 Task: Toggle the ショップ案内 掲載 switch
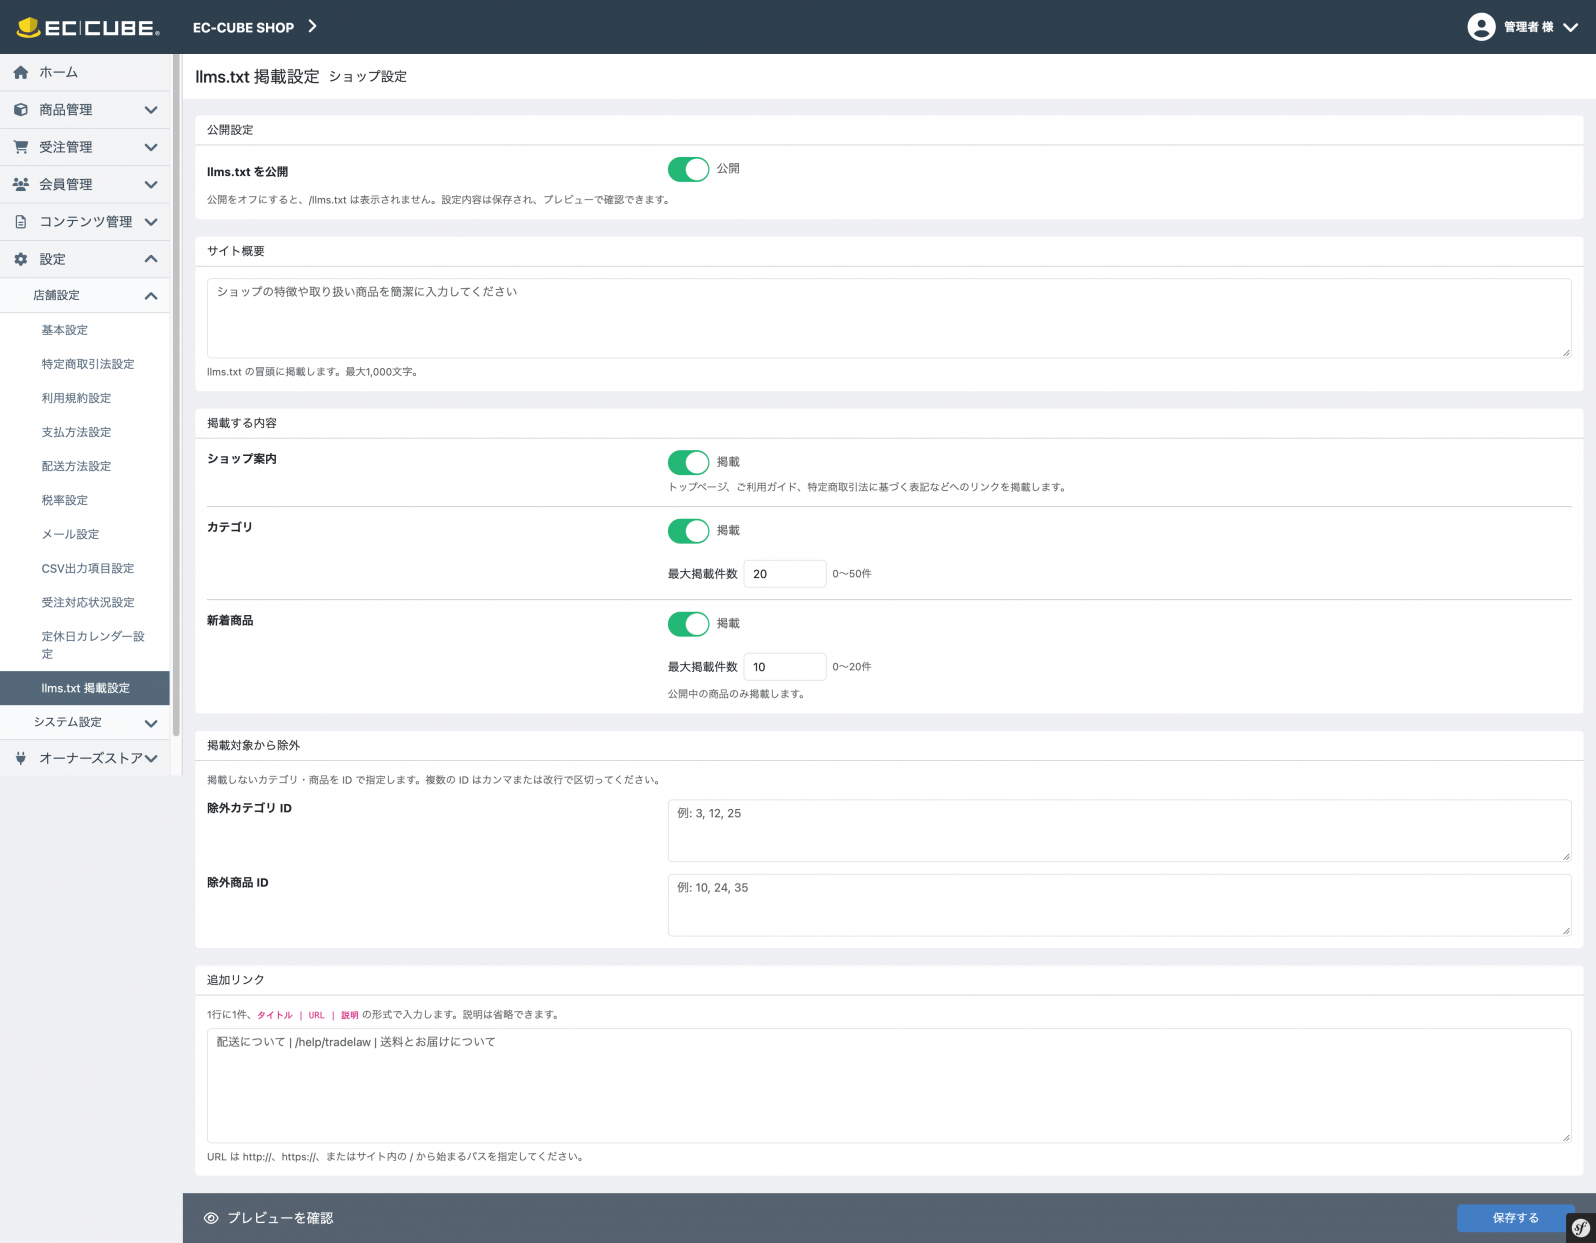[688, 462]
